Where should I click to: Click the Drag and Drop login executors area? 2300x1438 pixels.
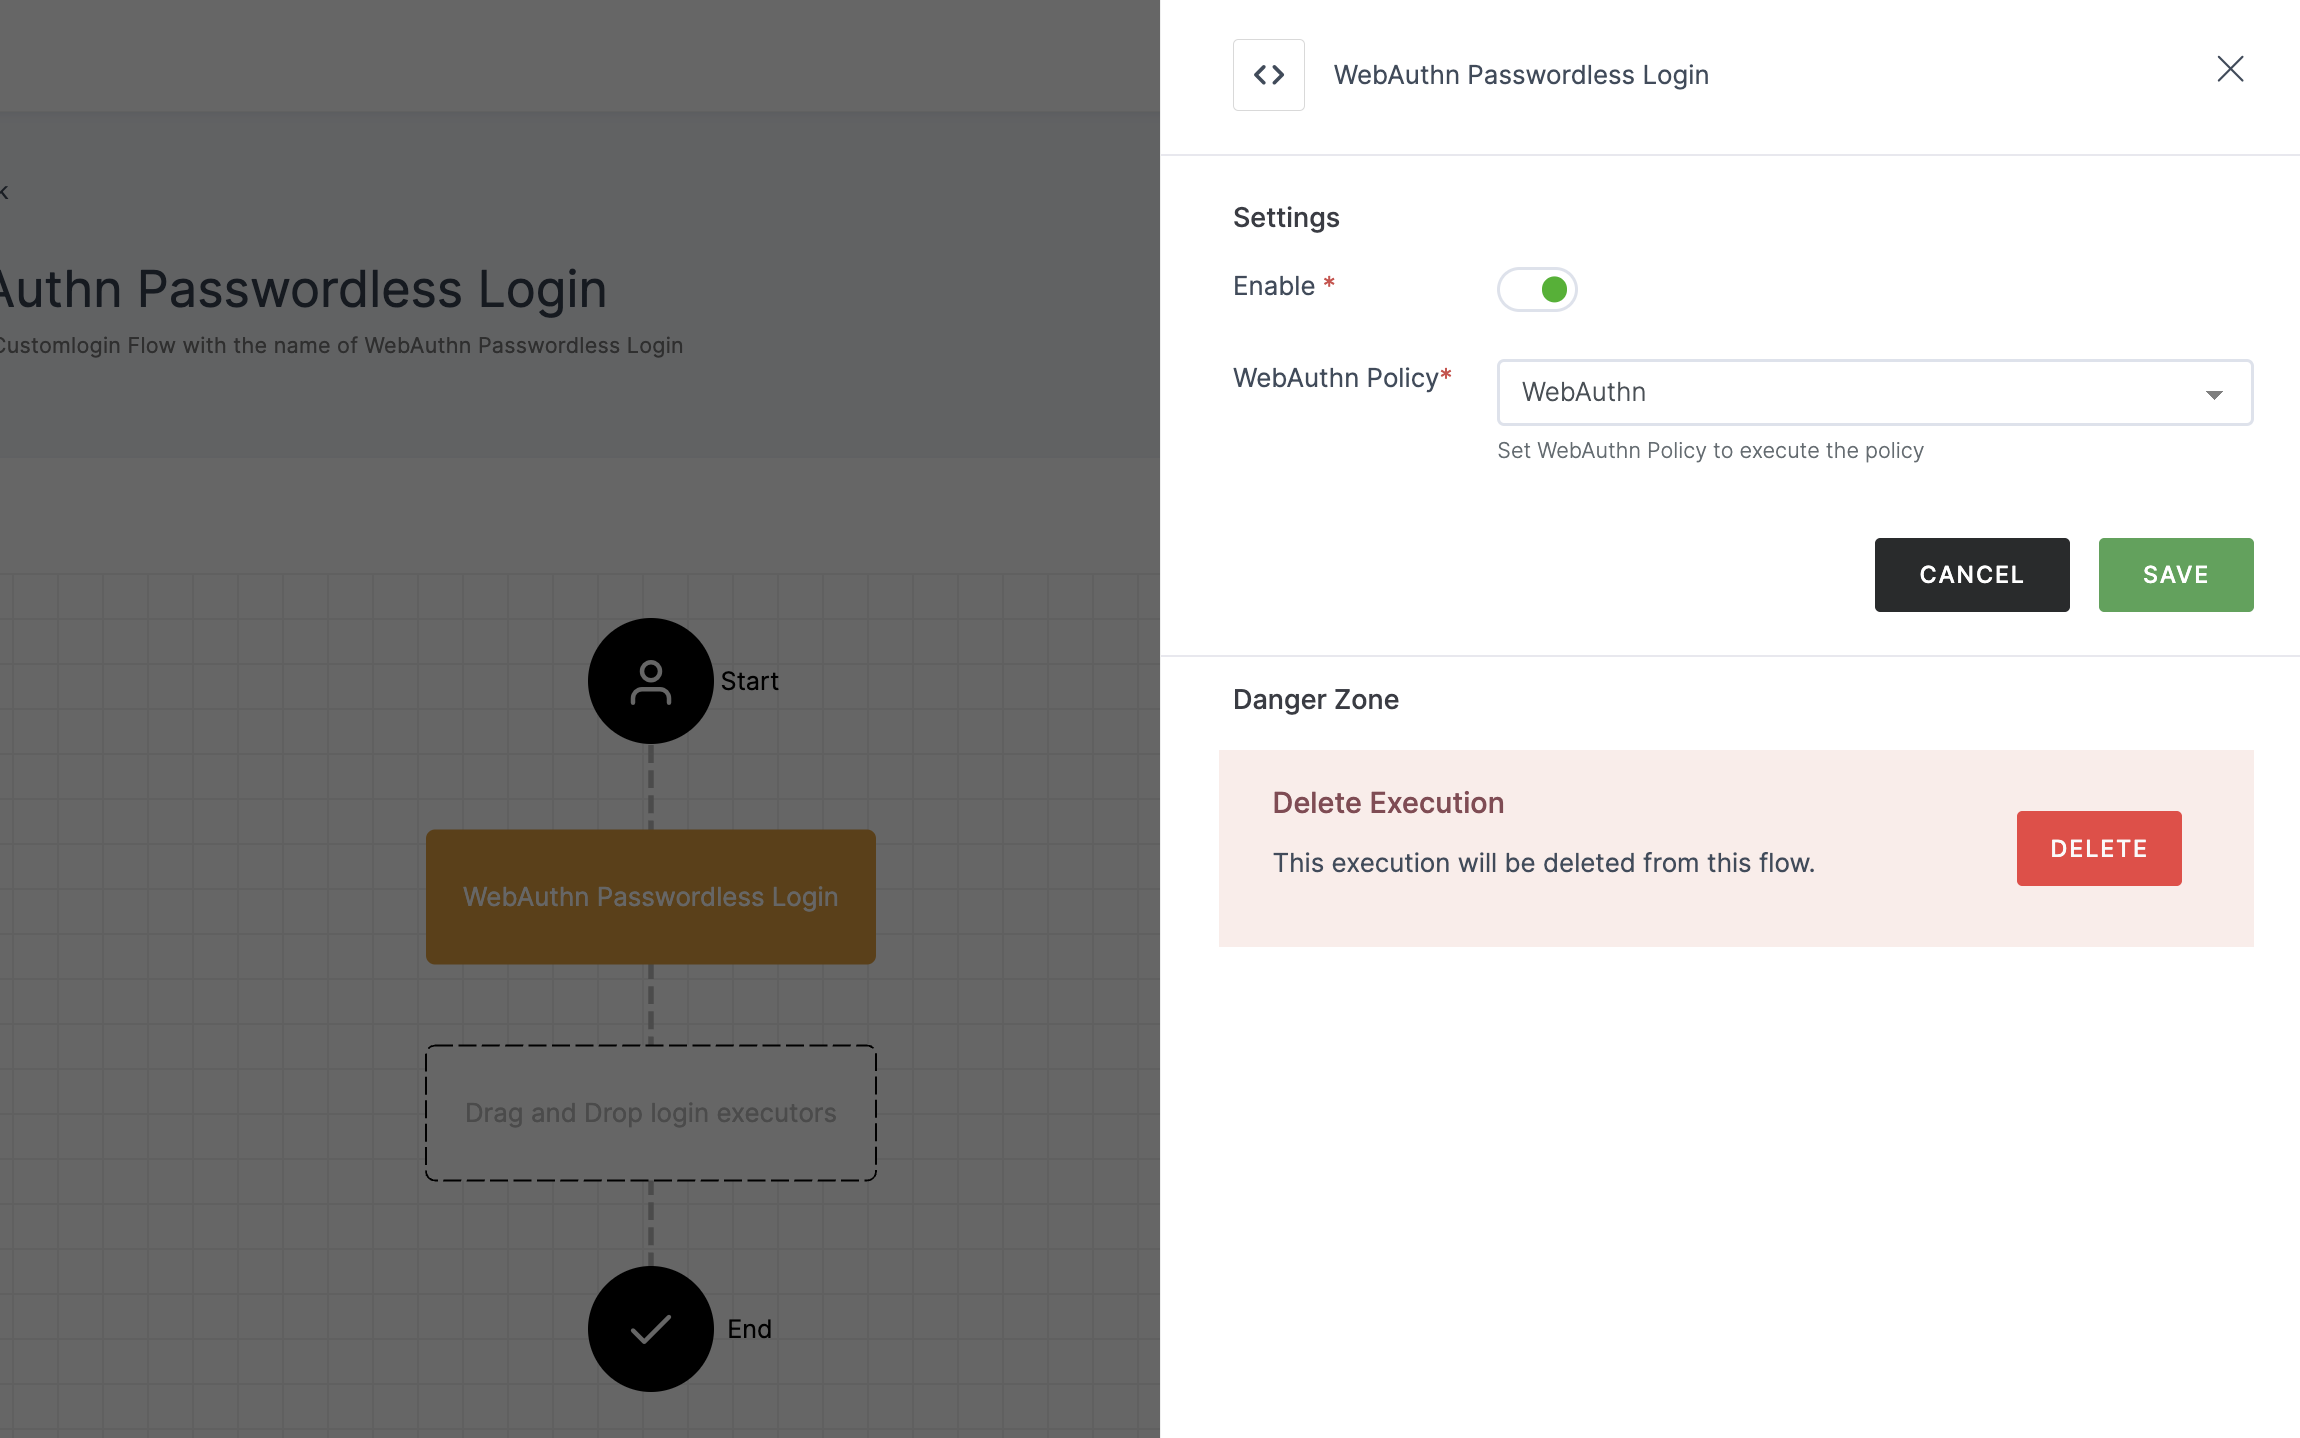coord(651,1112)
